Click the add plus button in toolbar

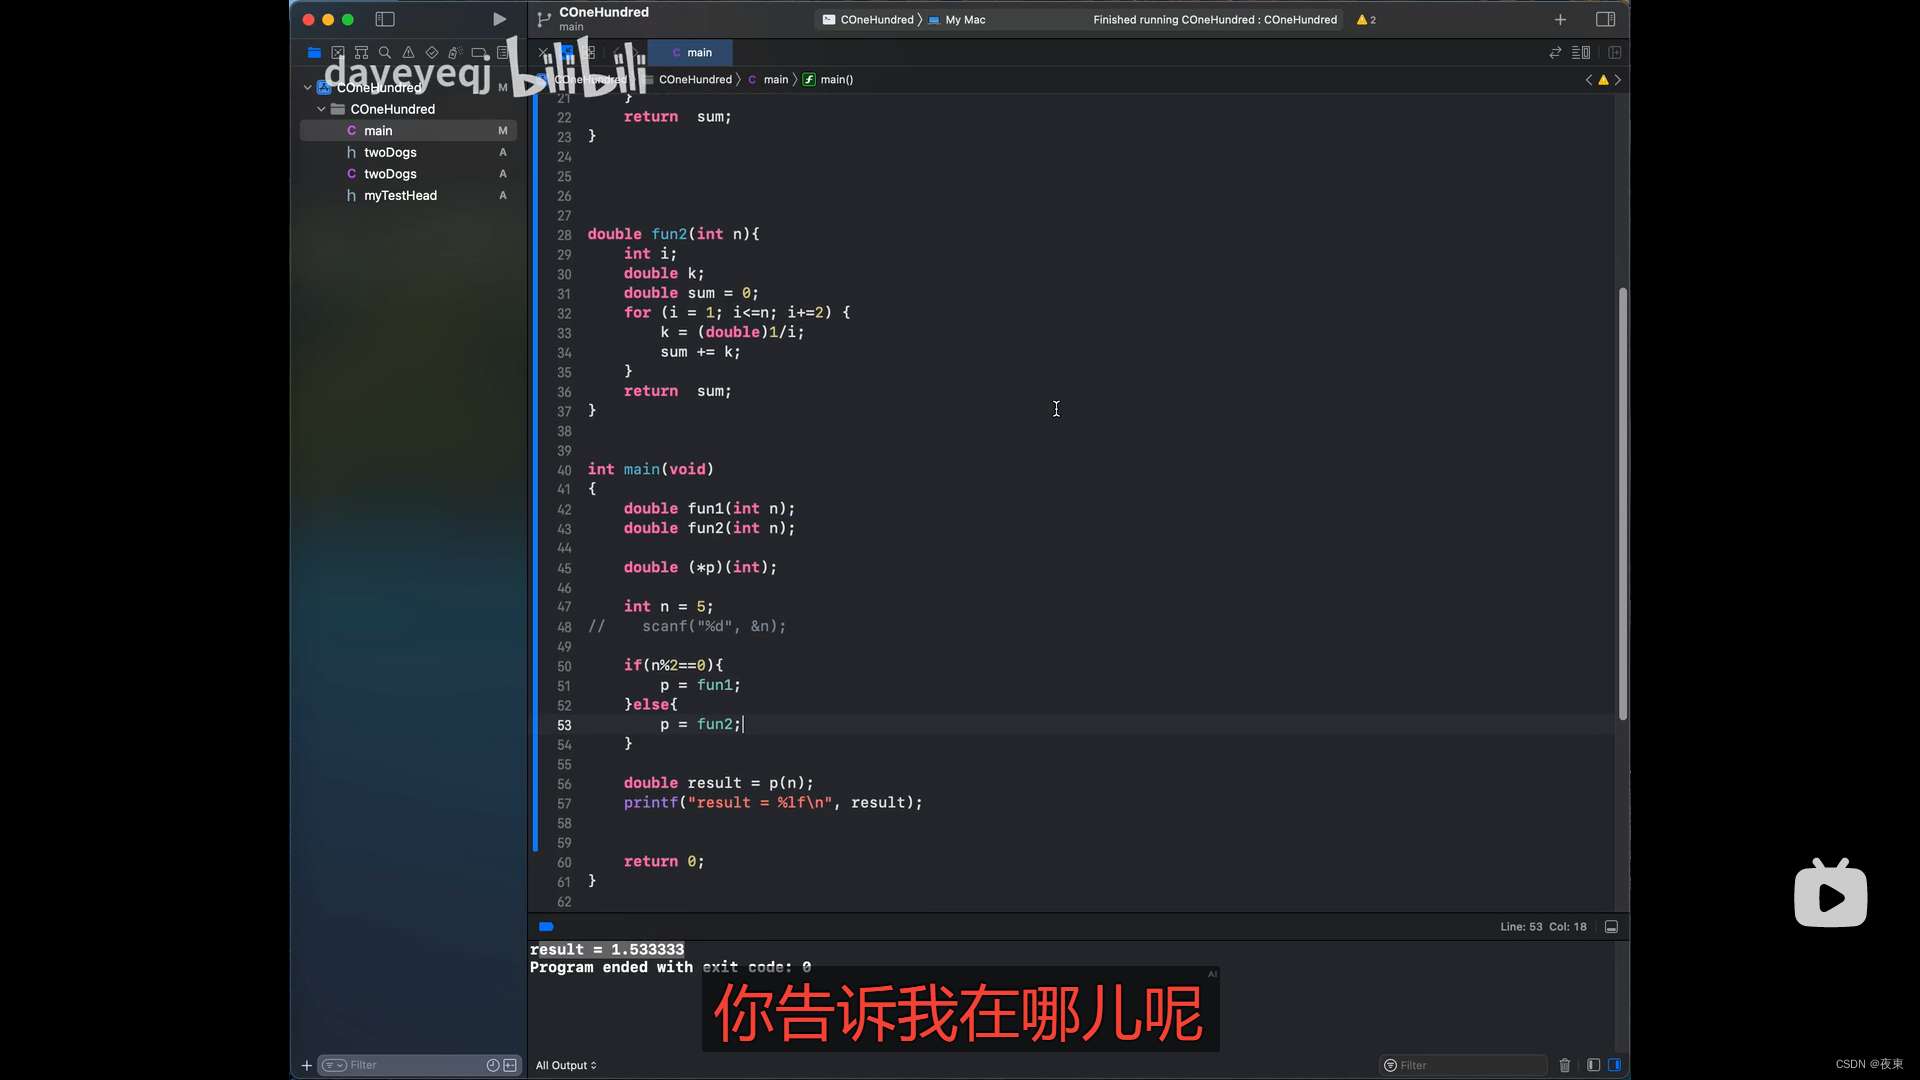pos(1560,20)
